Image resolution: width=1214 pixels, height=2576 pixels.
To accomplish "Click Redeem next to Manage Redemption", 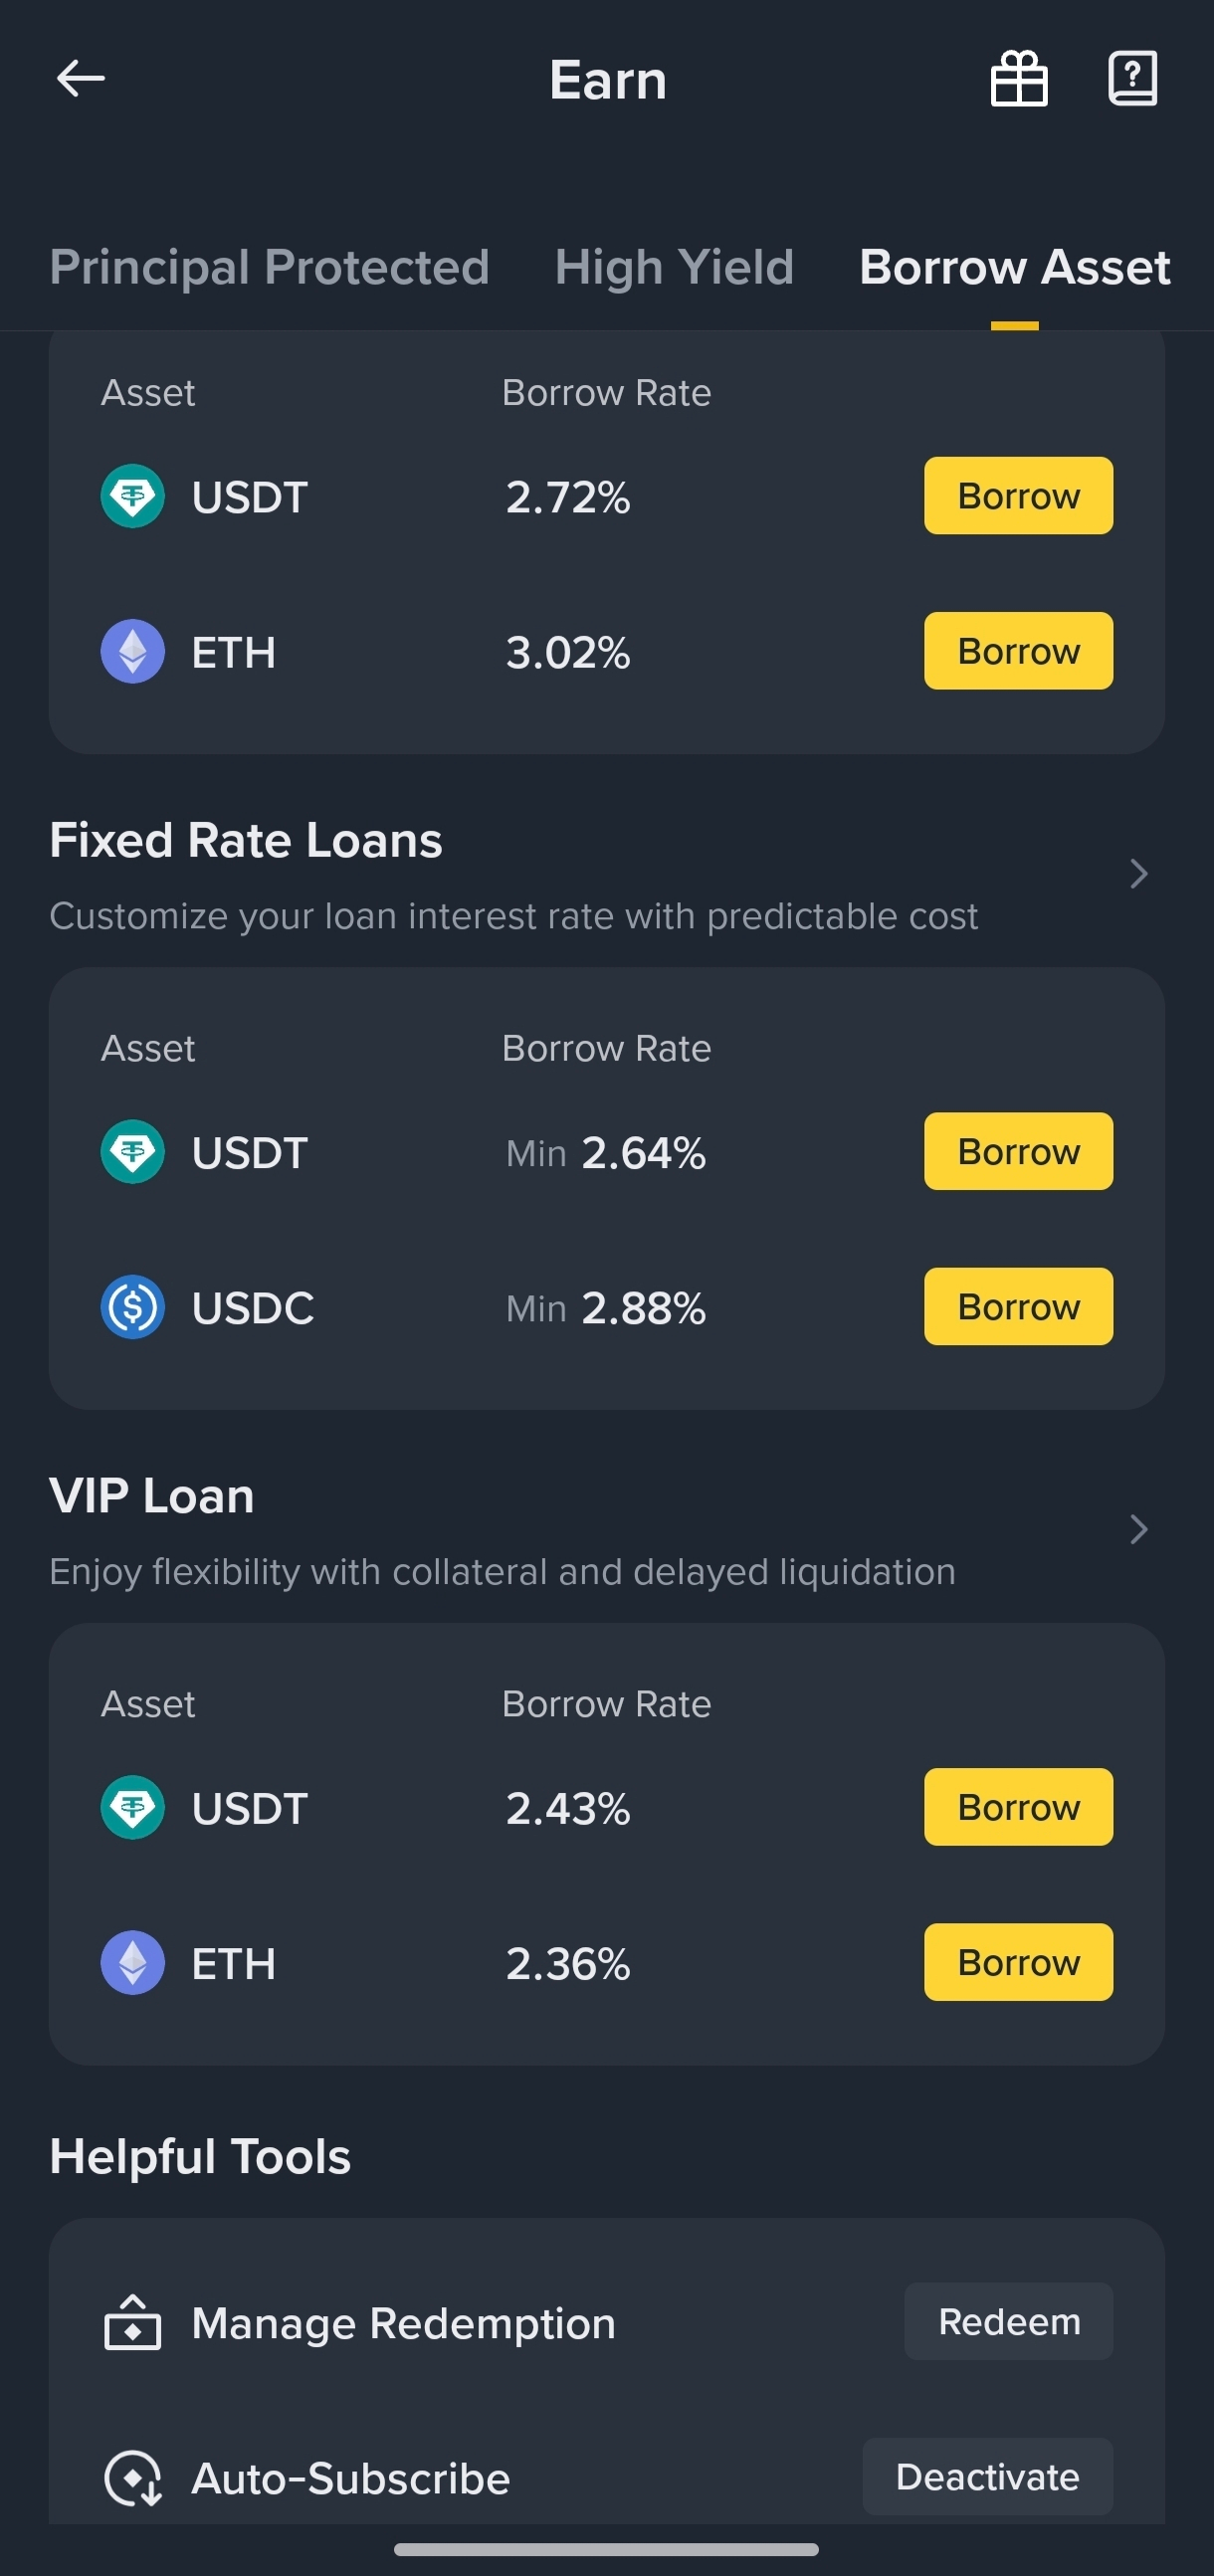I will coord(1009,2321).
